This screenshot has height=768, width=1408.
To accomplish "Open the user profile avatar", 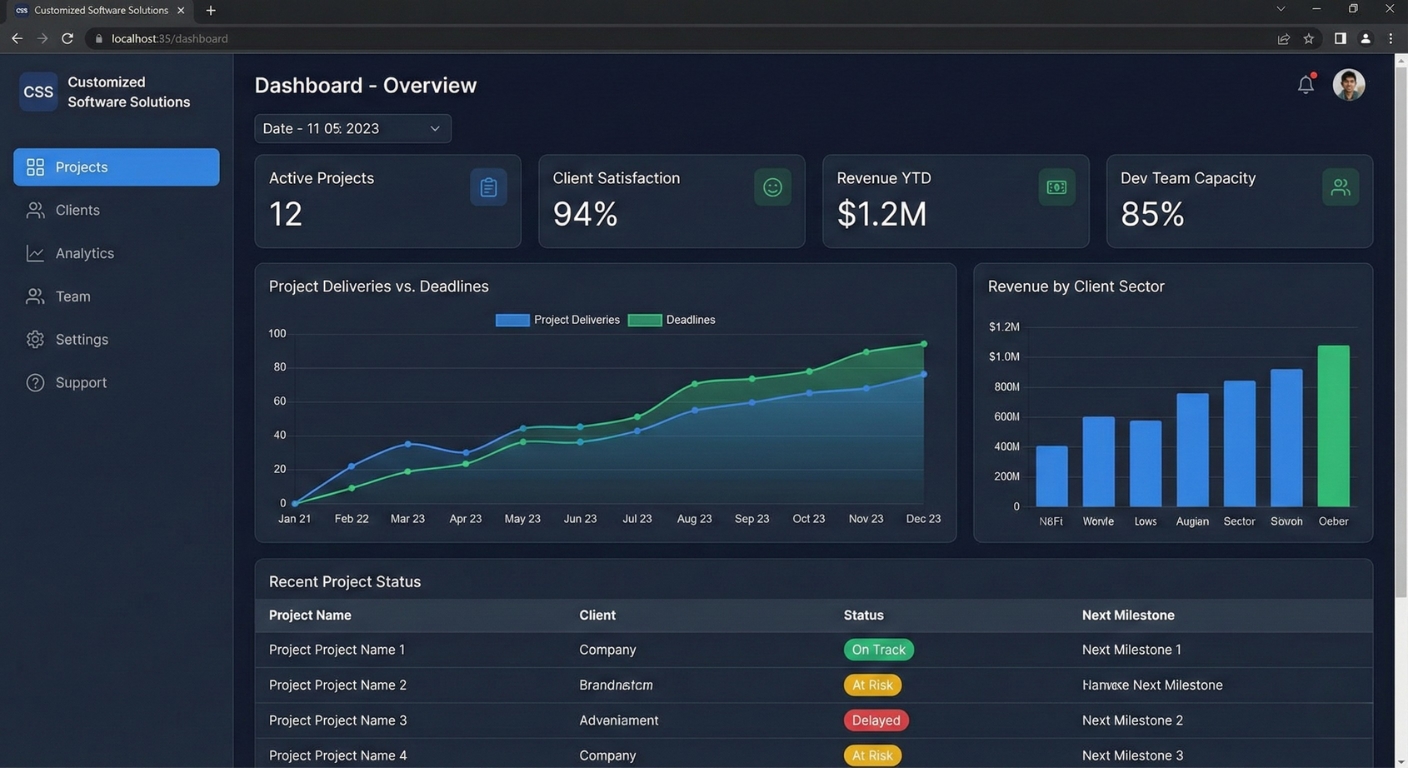I will coord(1348,85).
